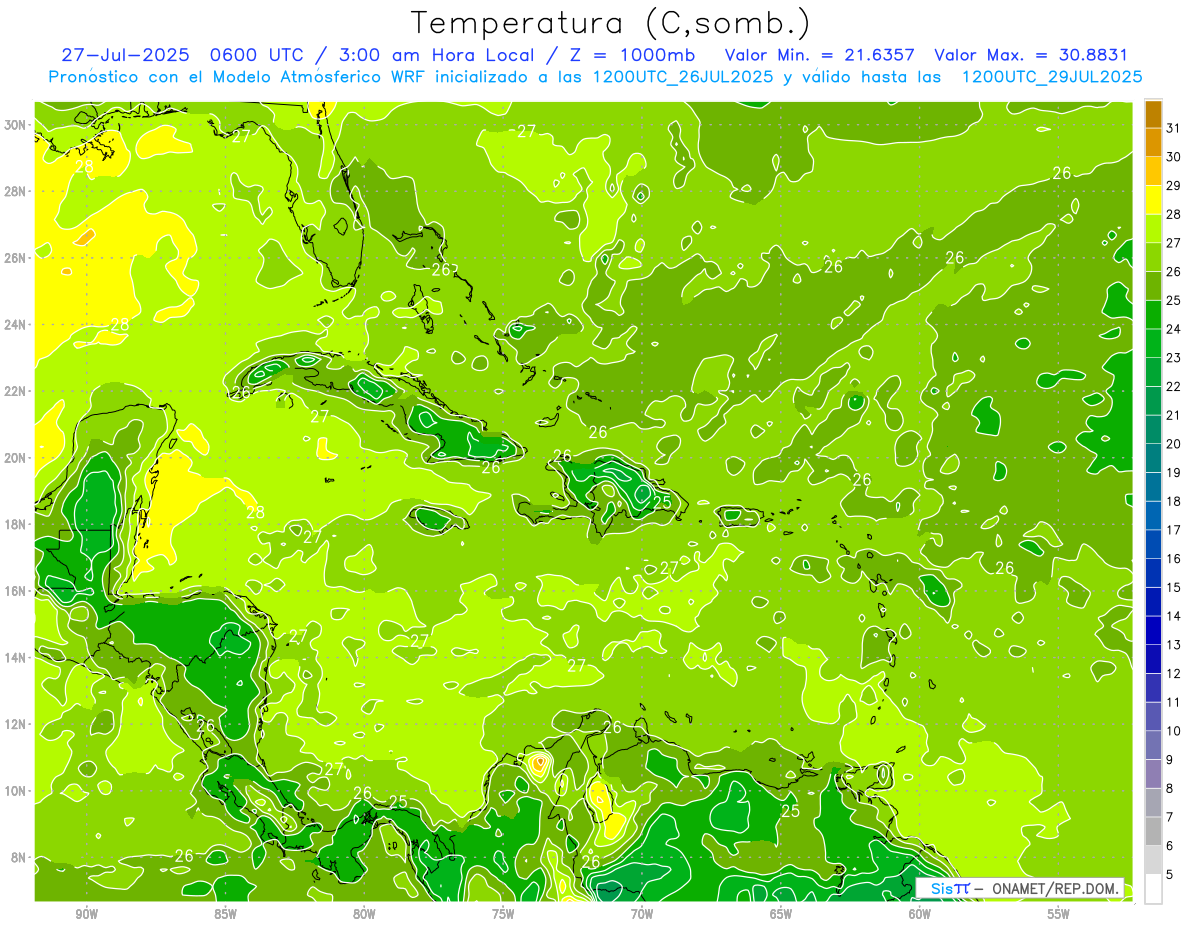Image resolution: width=1200 pixels, height=927 pixels.
Task: Click the "16N" latitude axis label
Action: (x=17, y=591)
